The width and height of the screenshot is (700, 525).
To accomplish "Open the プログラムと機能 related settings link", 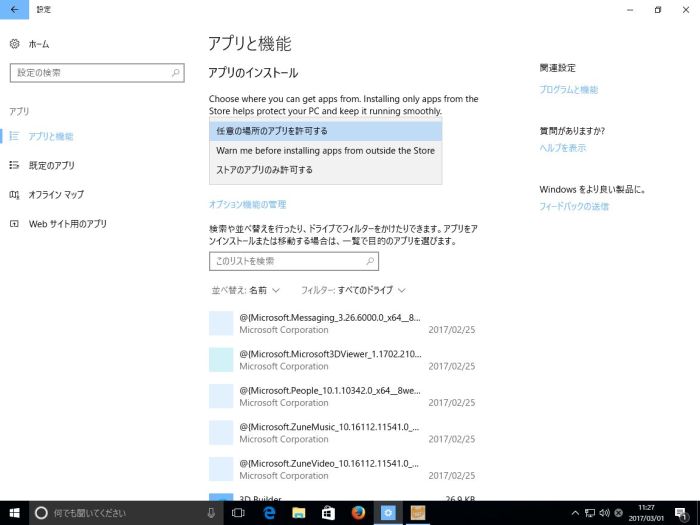I will pyautogui.click(x=568, y=89).
